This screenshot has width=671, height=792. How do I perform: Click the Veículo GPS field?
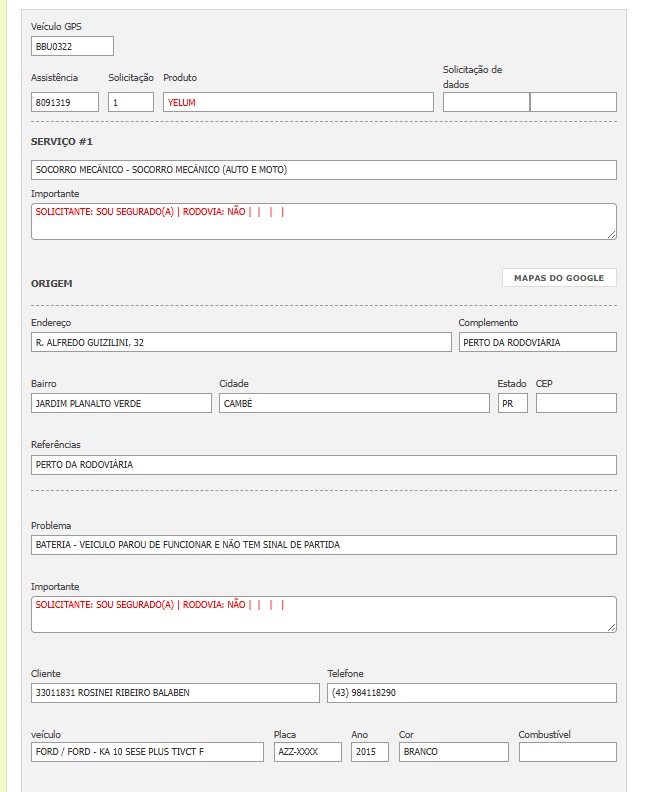pyautogui.click(x=72, y=46)
